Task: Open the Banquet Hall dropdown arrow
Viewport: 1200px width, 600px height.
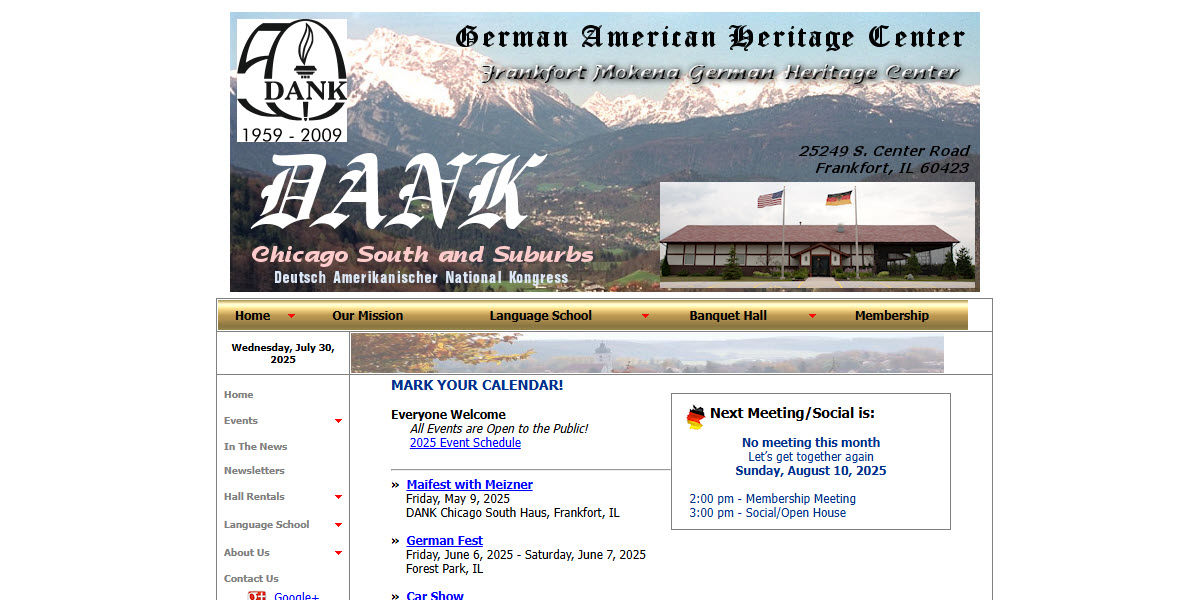Action: click(x=812, y=315)
